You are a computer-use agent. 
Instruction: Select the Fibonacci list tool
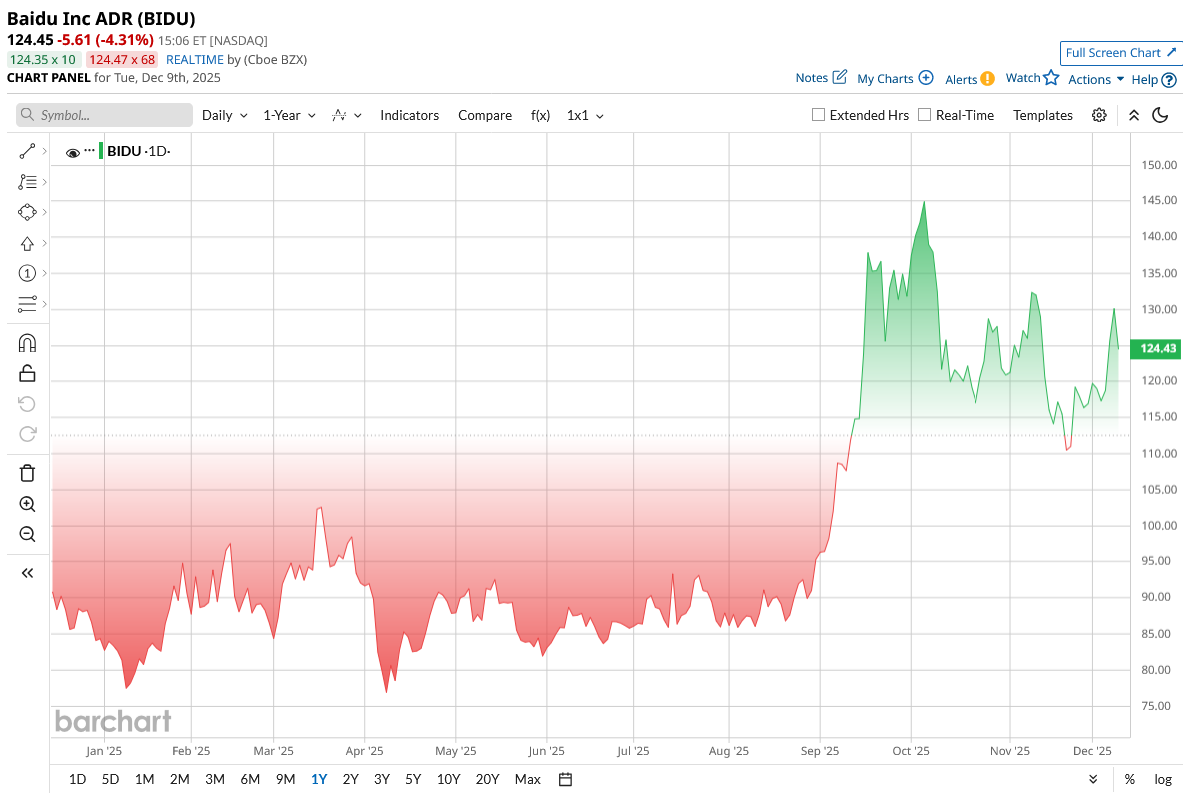coord(27,182)
